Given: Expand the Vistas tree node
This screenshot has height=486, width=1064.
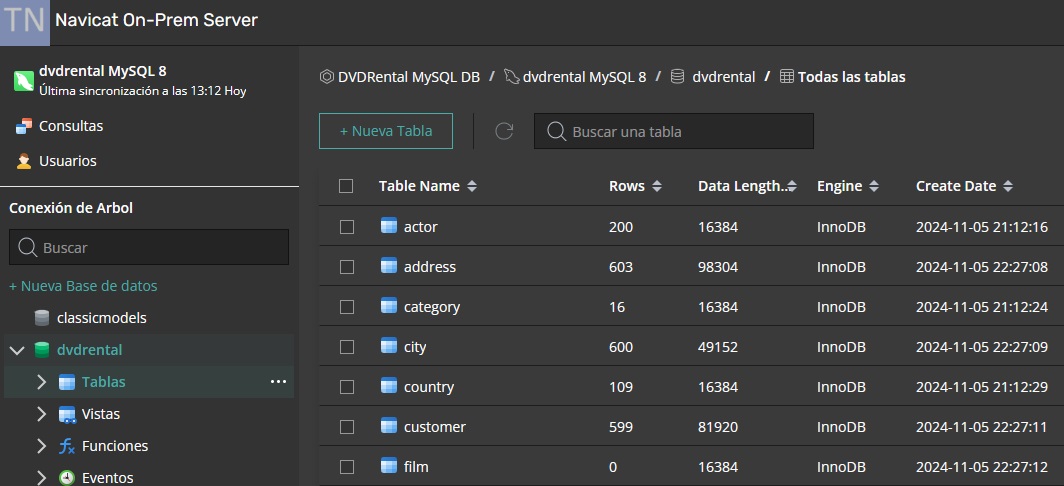Looking at the screenshot, I should tap(41, 414).
